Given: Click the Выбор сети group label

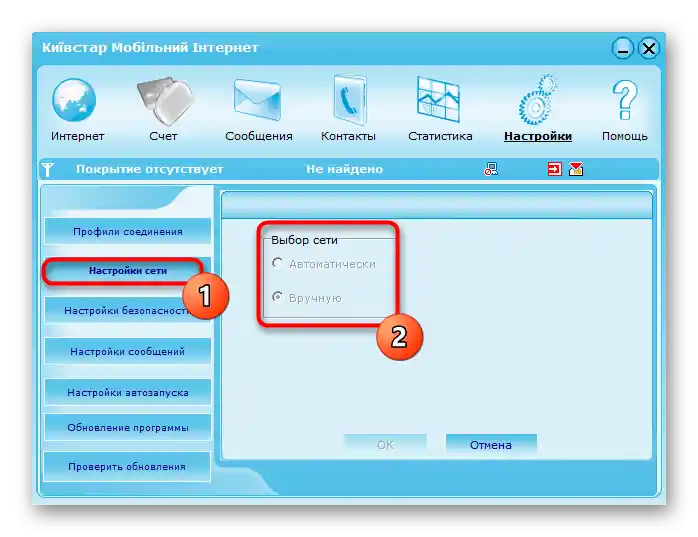Looking at the screenshot, I should [304, 240].
